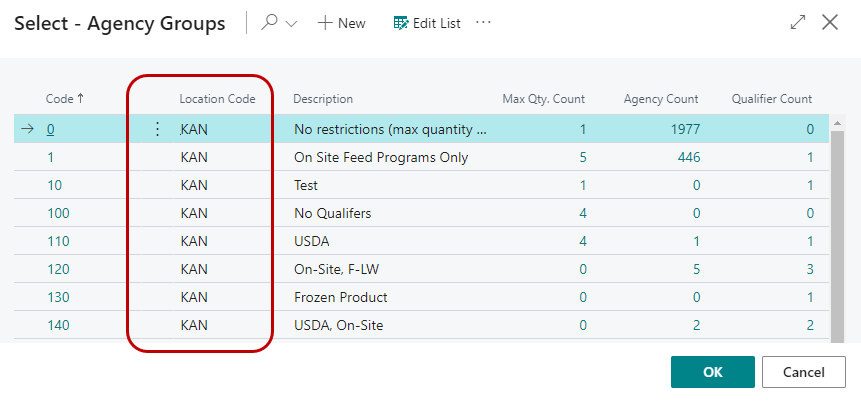Viewport: 861px width, 403px height.
Task: Select the Frozen Product row description
Action: click(x=341, y=297)
